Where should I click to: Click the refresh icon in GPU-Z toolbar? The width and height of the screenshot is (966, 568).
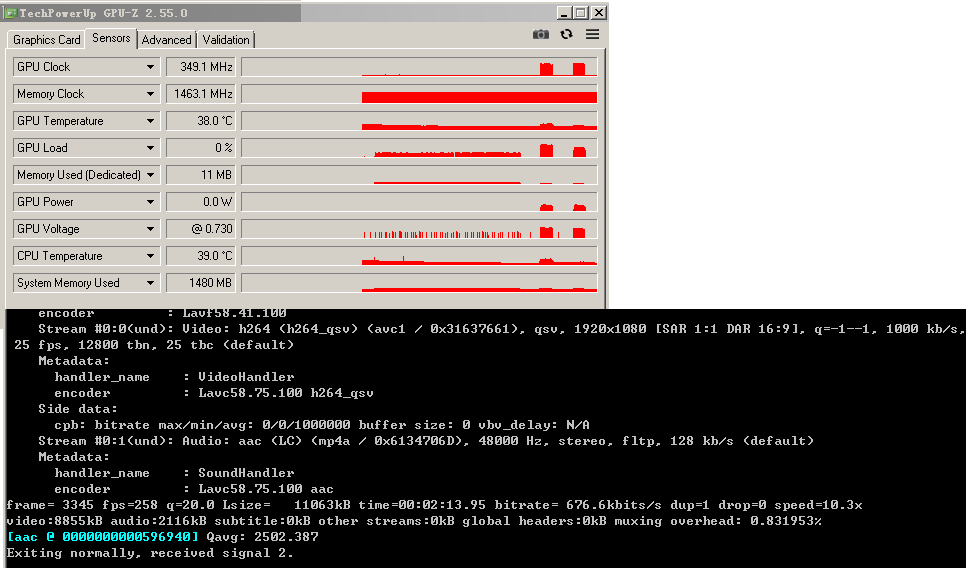(566, 34)
